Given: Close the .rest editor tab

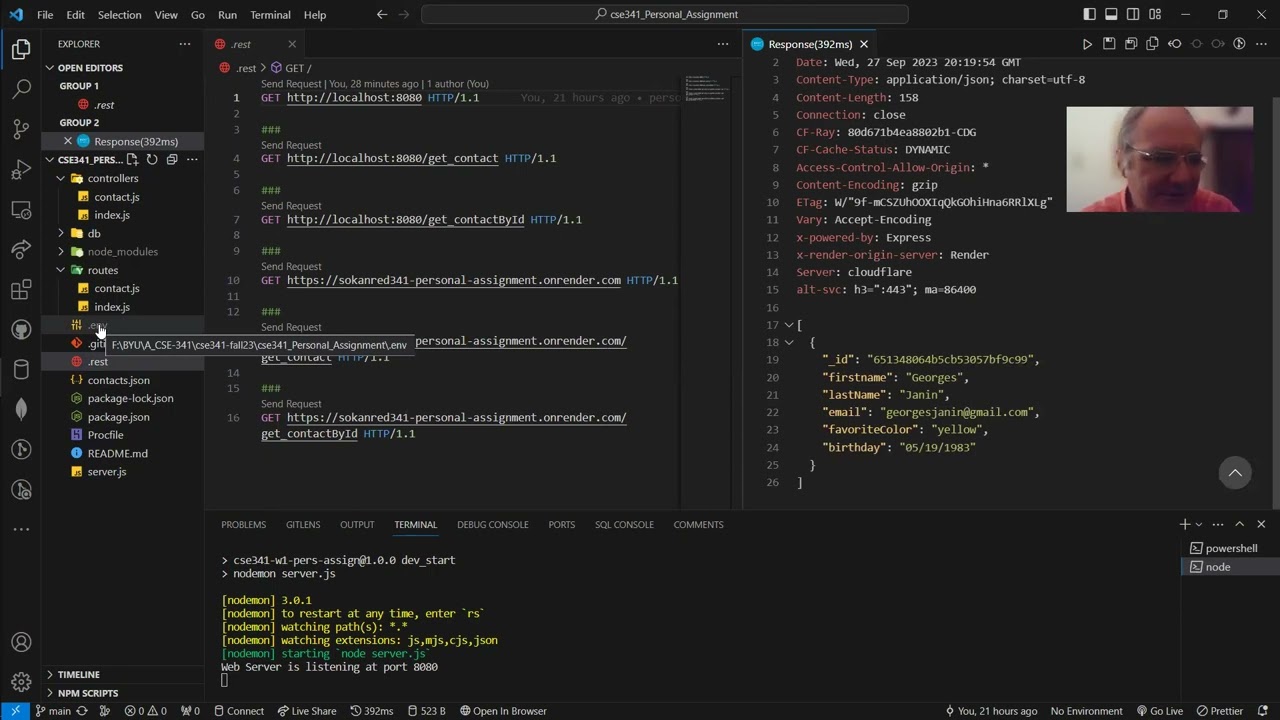Looking at the screenshot, I should (x=292, y=44).
